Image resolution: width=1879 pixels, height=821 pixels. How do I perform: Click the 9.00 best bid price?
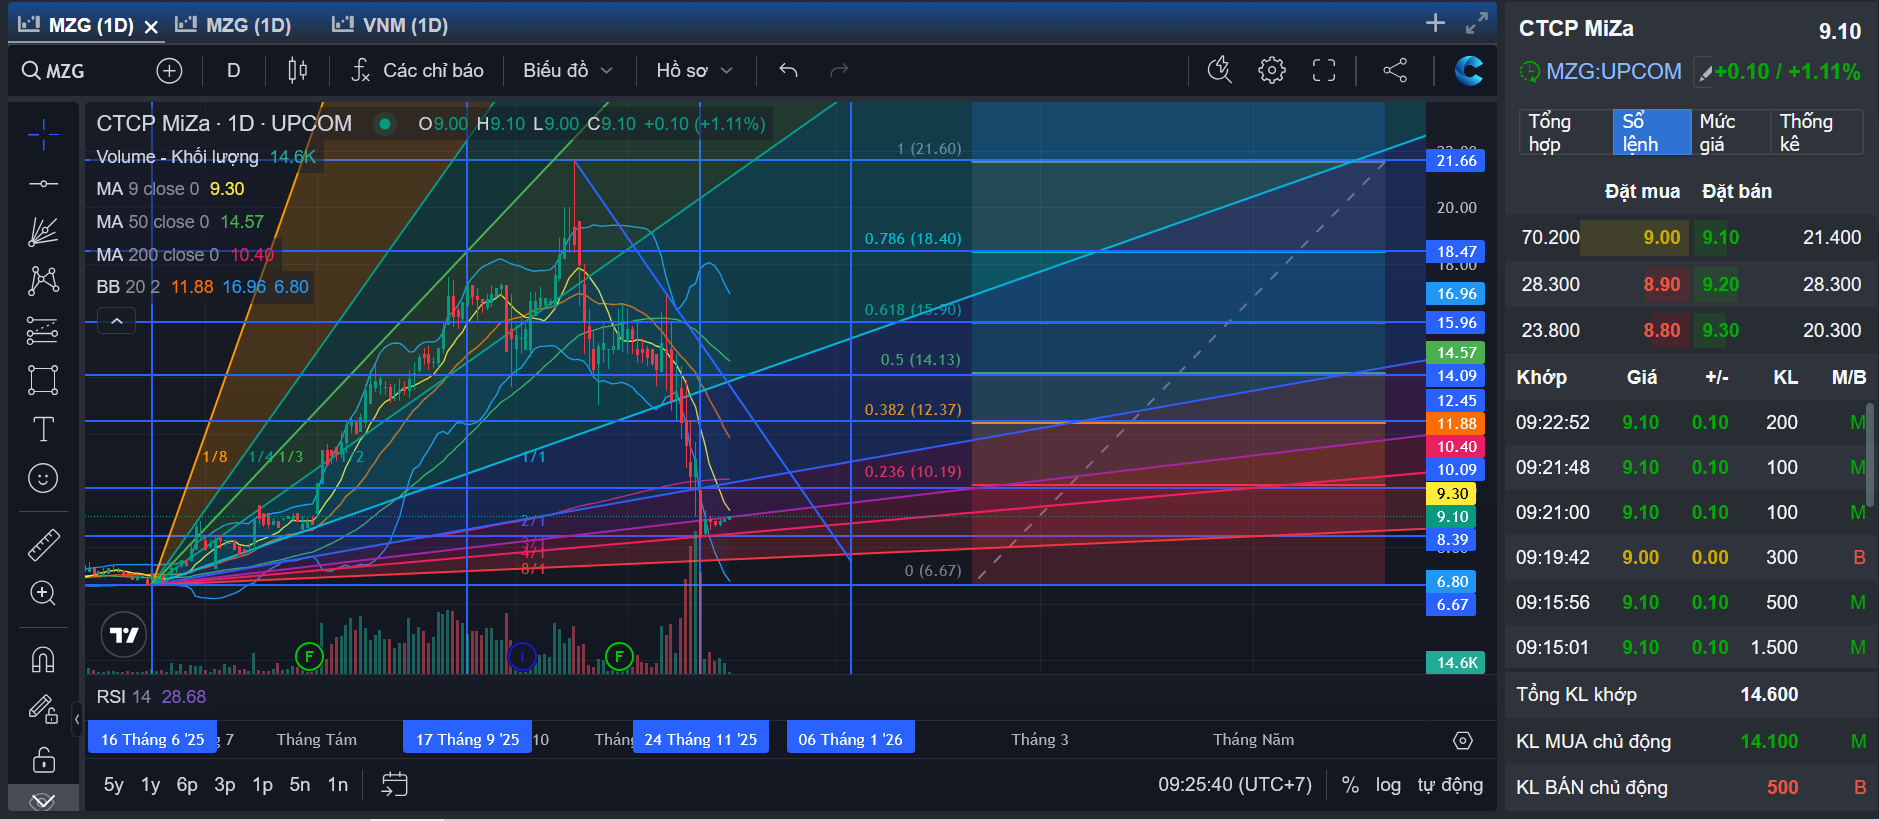pyautogui.click(x=1662, y=238)
